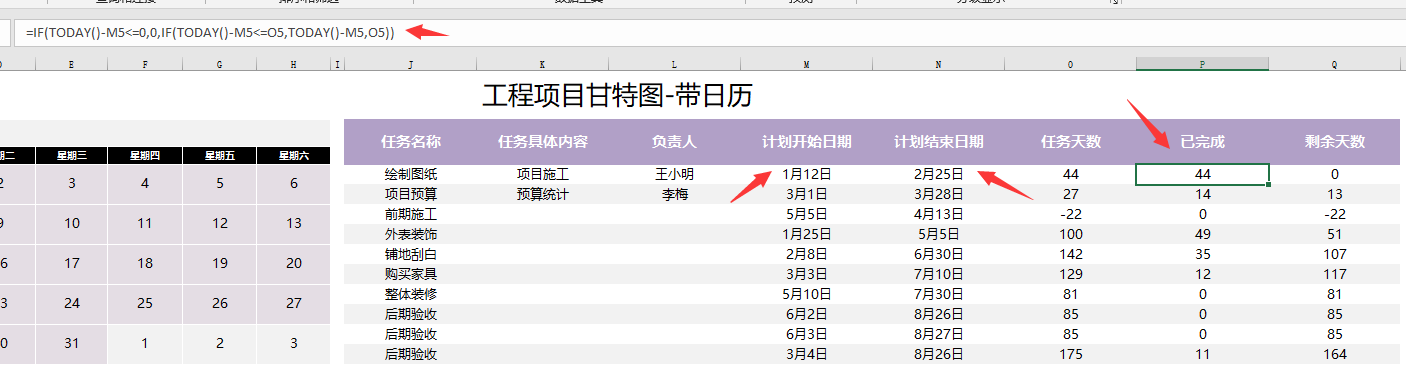Select the 3月28日 end date cell
1406x377 pixels.
938,194
